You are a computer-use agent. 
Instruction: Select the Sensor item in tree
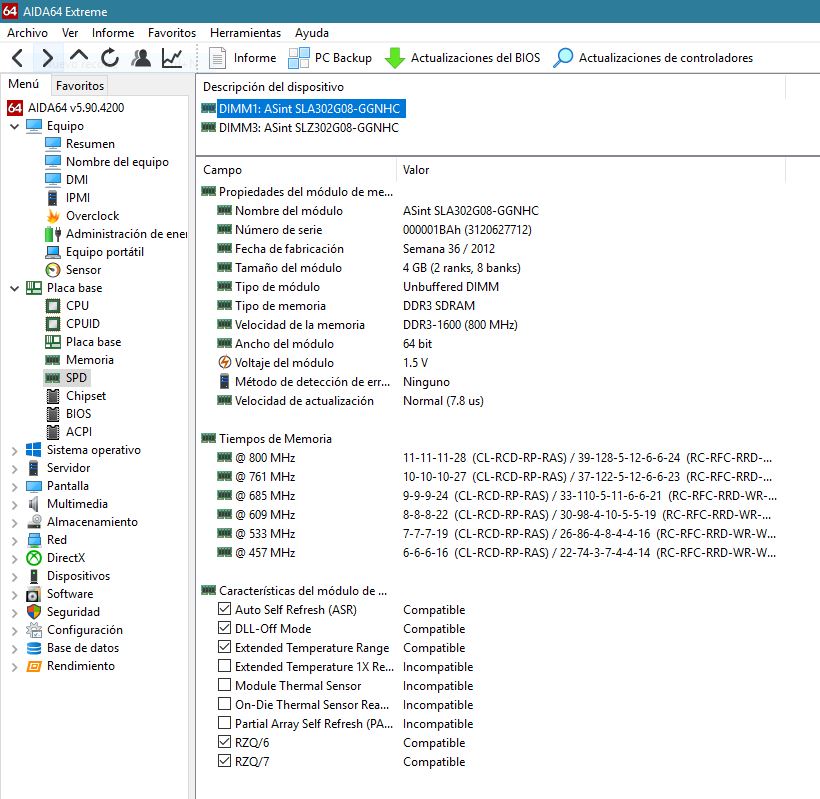pos(83,270)
